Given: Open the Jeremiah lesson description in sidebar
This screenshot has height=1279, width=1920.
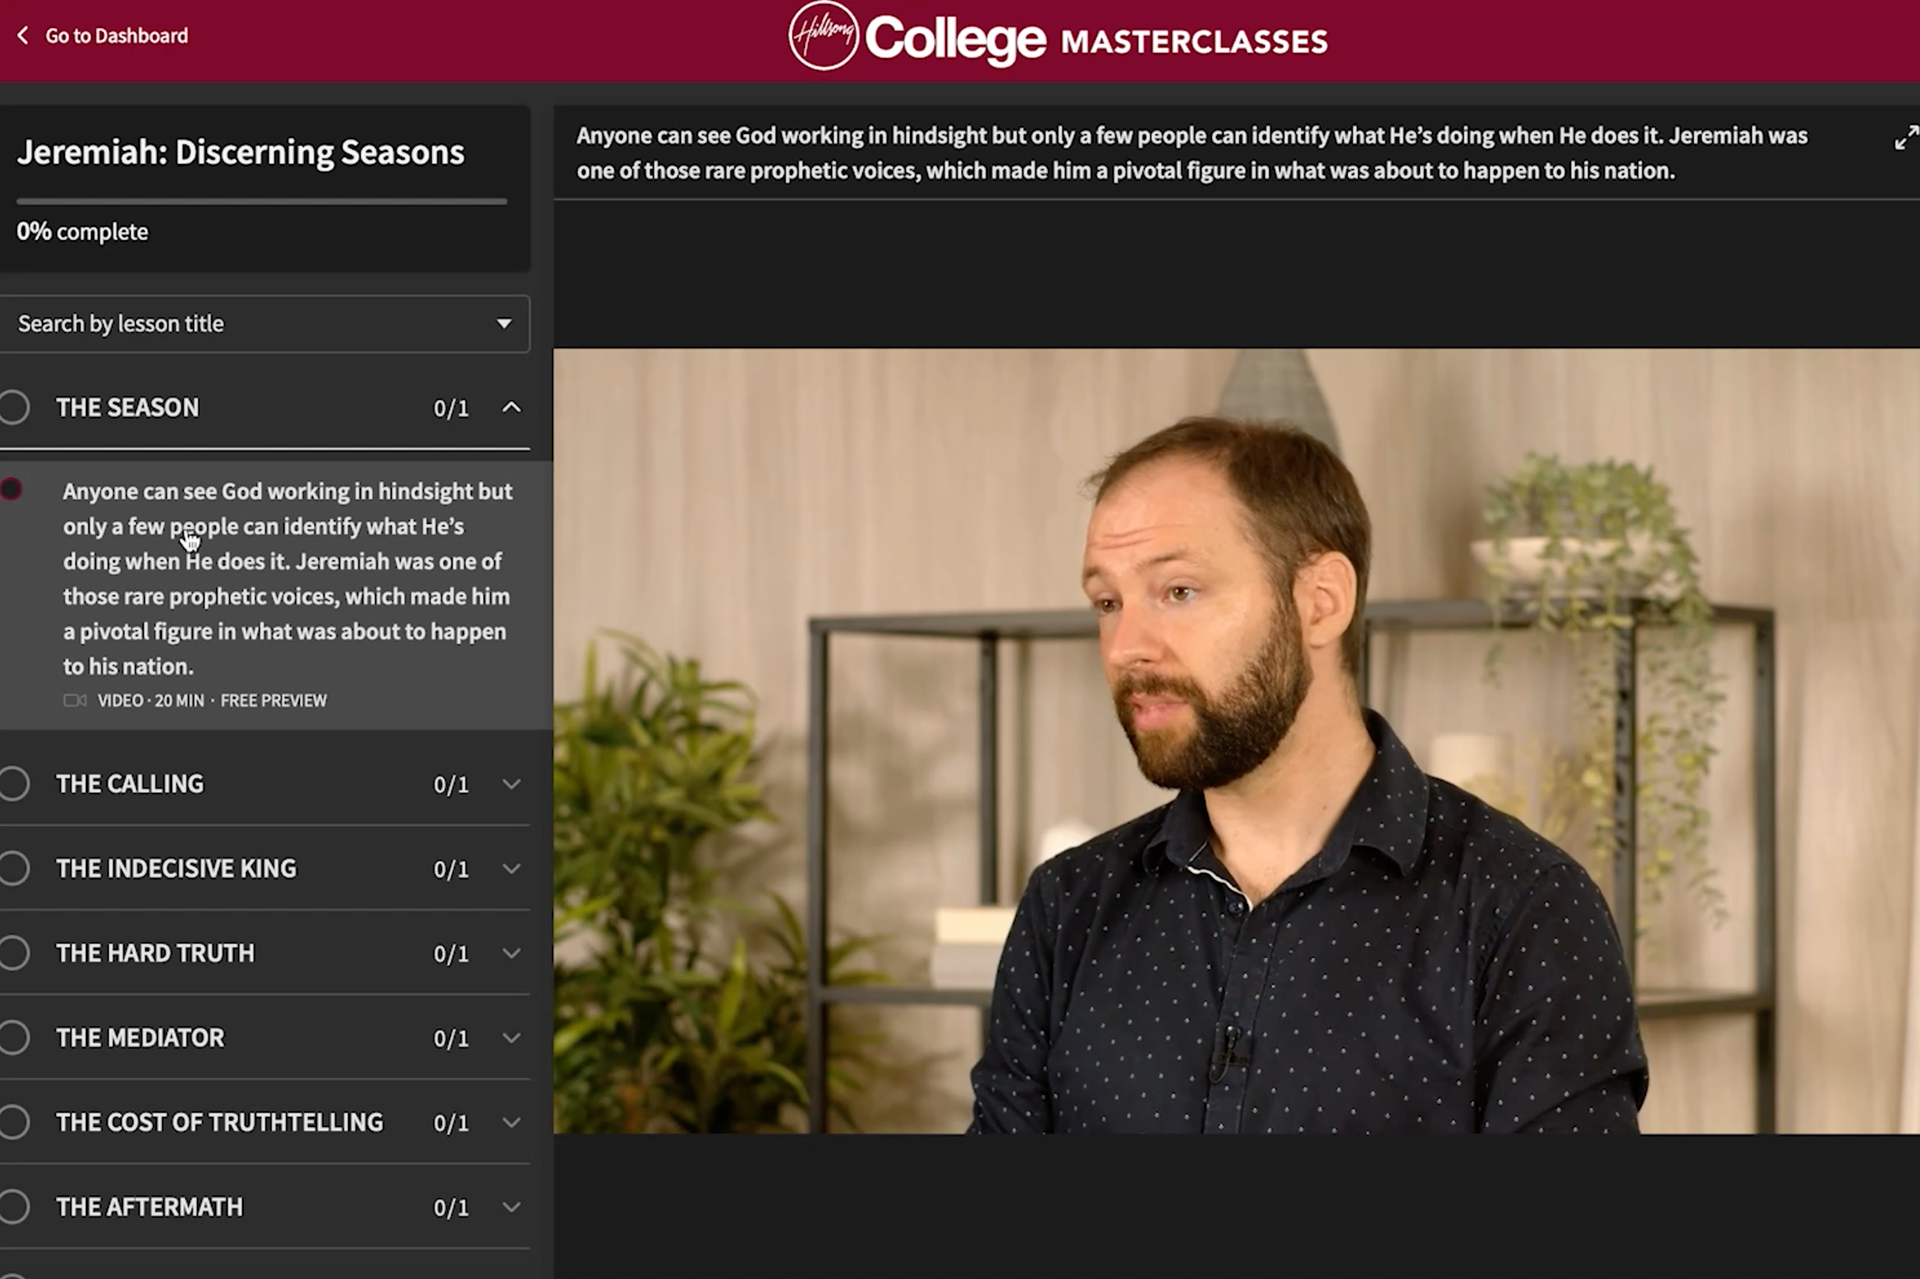Looking at the screenshot, I should pyautogui.click(x=287, y=579).
